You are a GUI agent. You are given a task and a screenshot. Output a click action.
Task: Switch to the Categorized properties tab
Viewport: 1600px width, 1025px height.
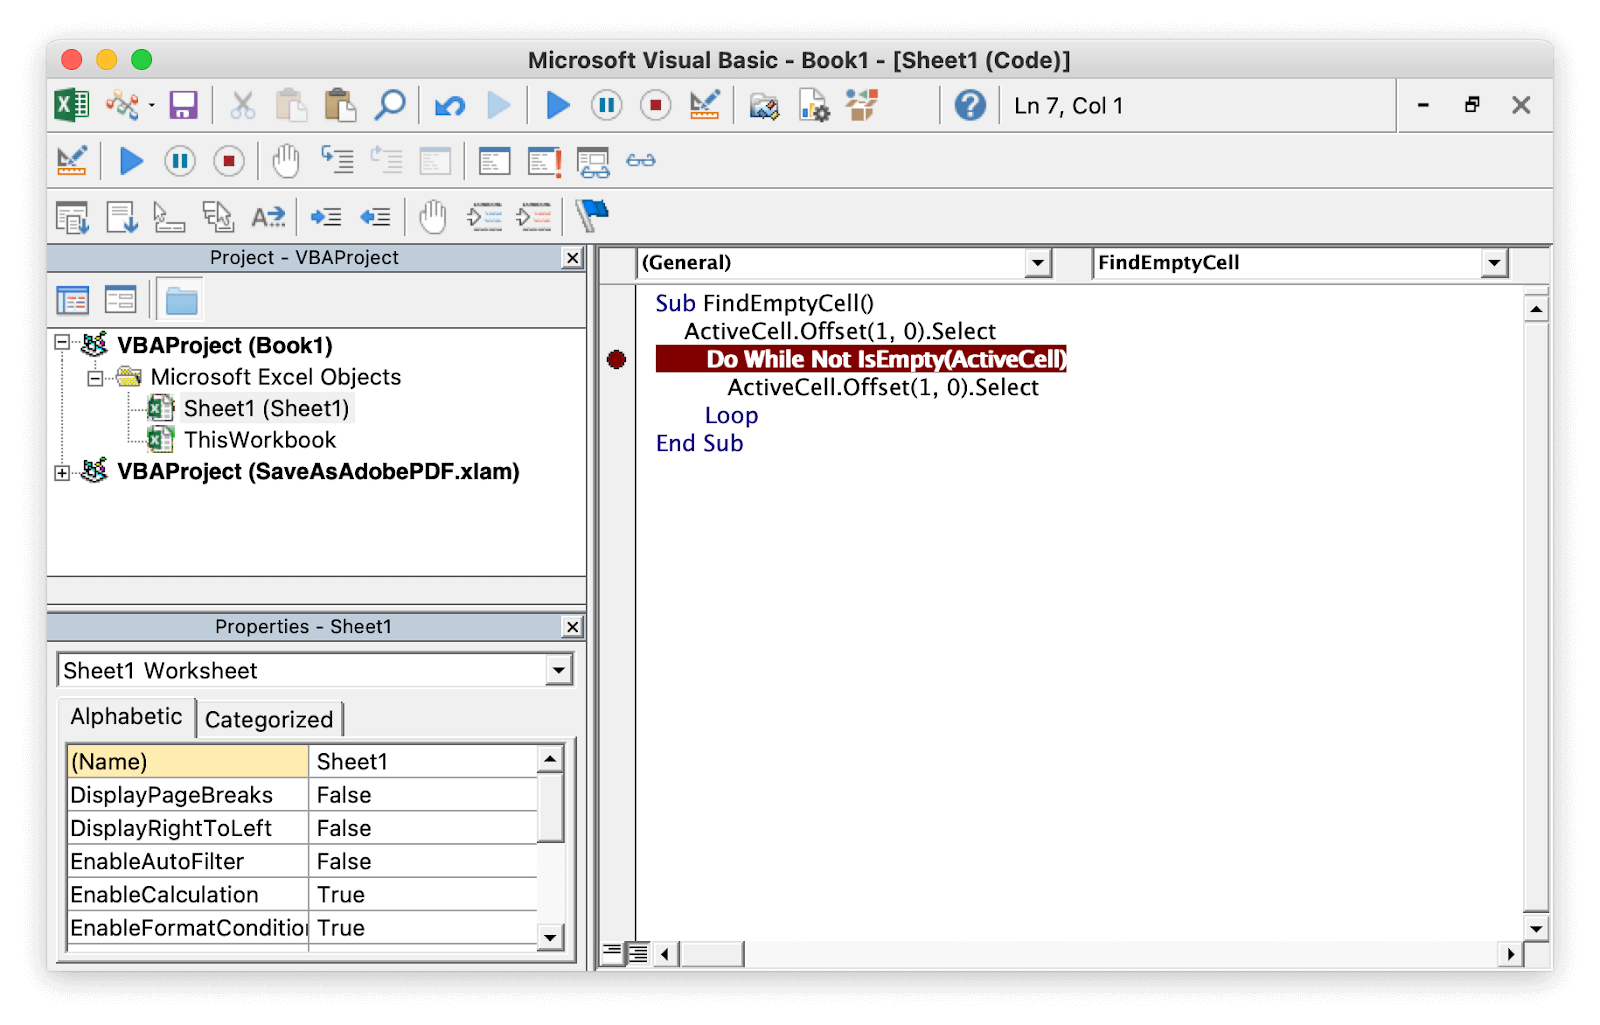coord(269,720)
